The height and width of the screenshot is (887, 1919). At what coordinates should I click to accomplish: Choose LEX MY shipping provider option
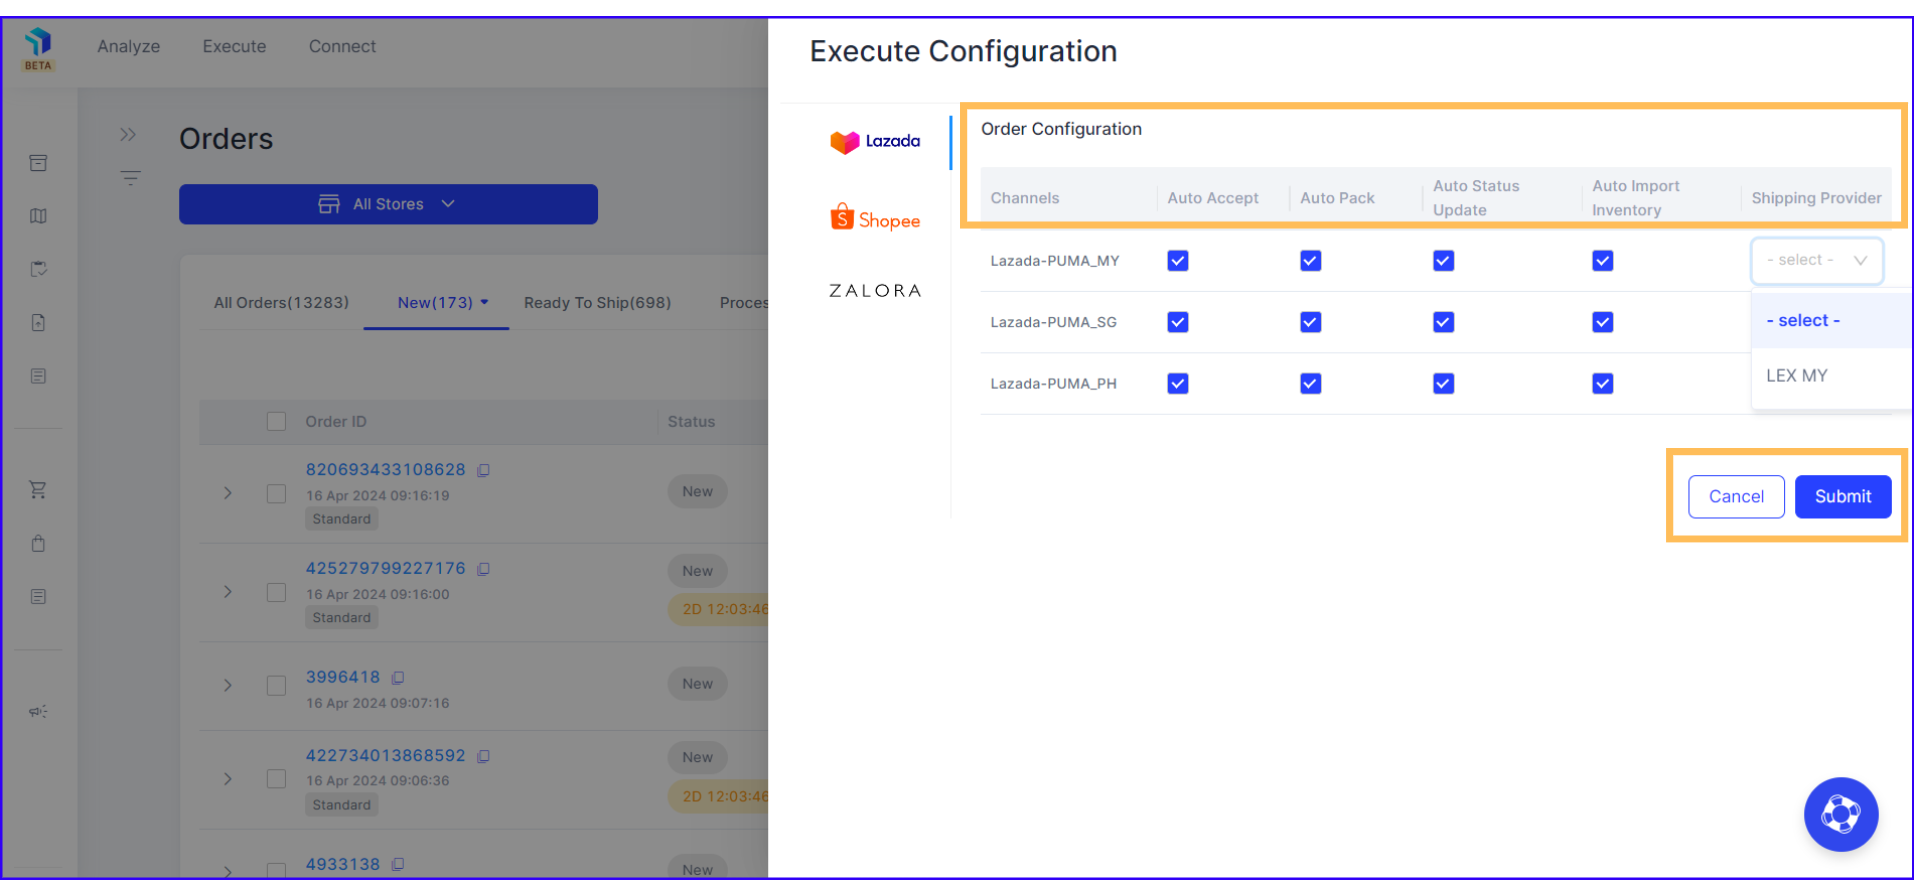[1831, 376]
